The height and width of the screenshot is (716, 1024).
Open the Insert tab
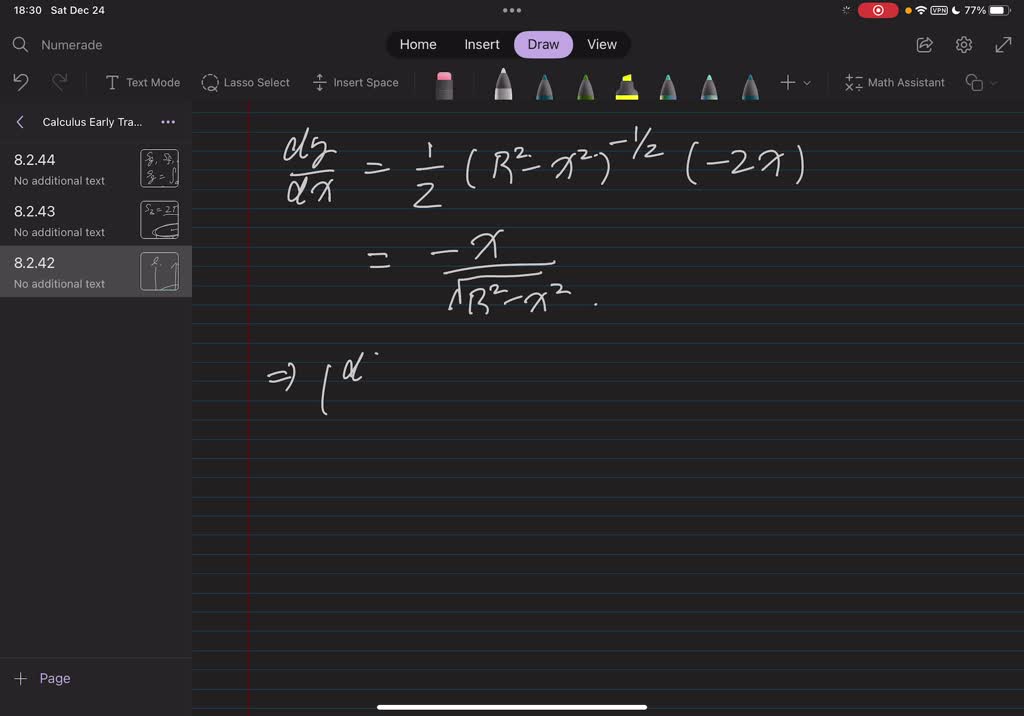(x=481, y=44)
